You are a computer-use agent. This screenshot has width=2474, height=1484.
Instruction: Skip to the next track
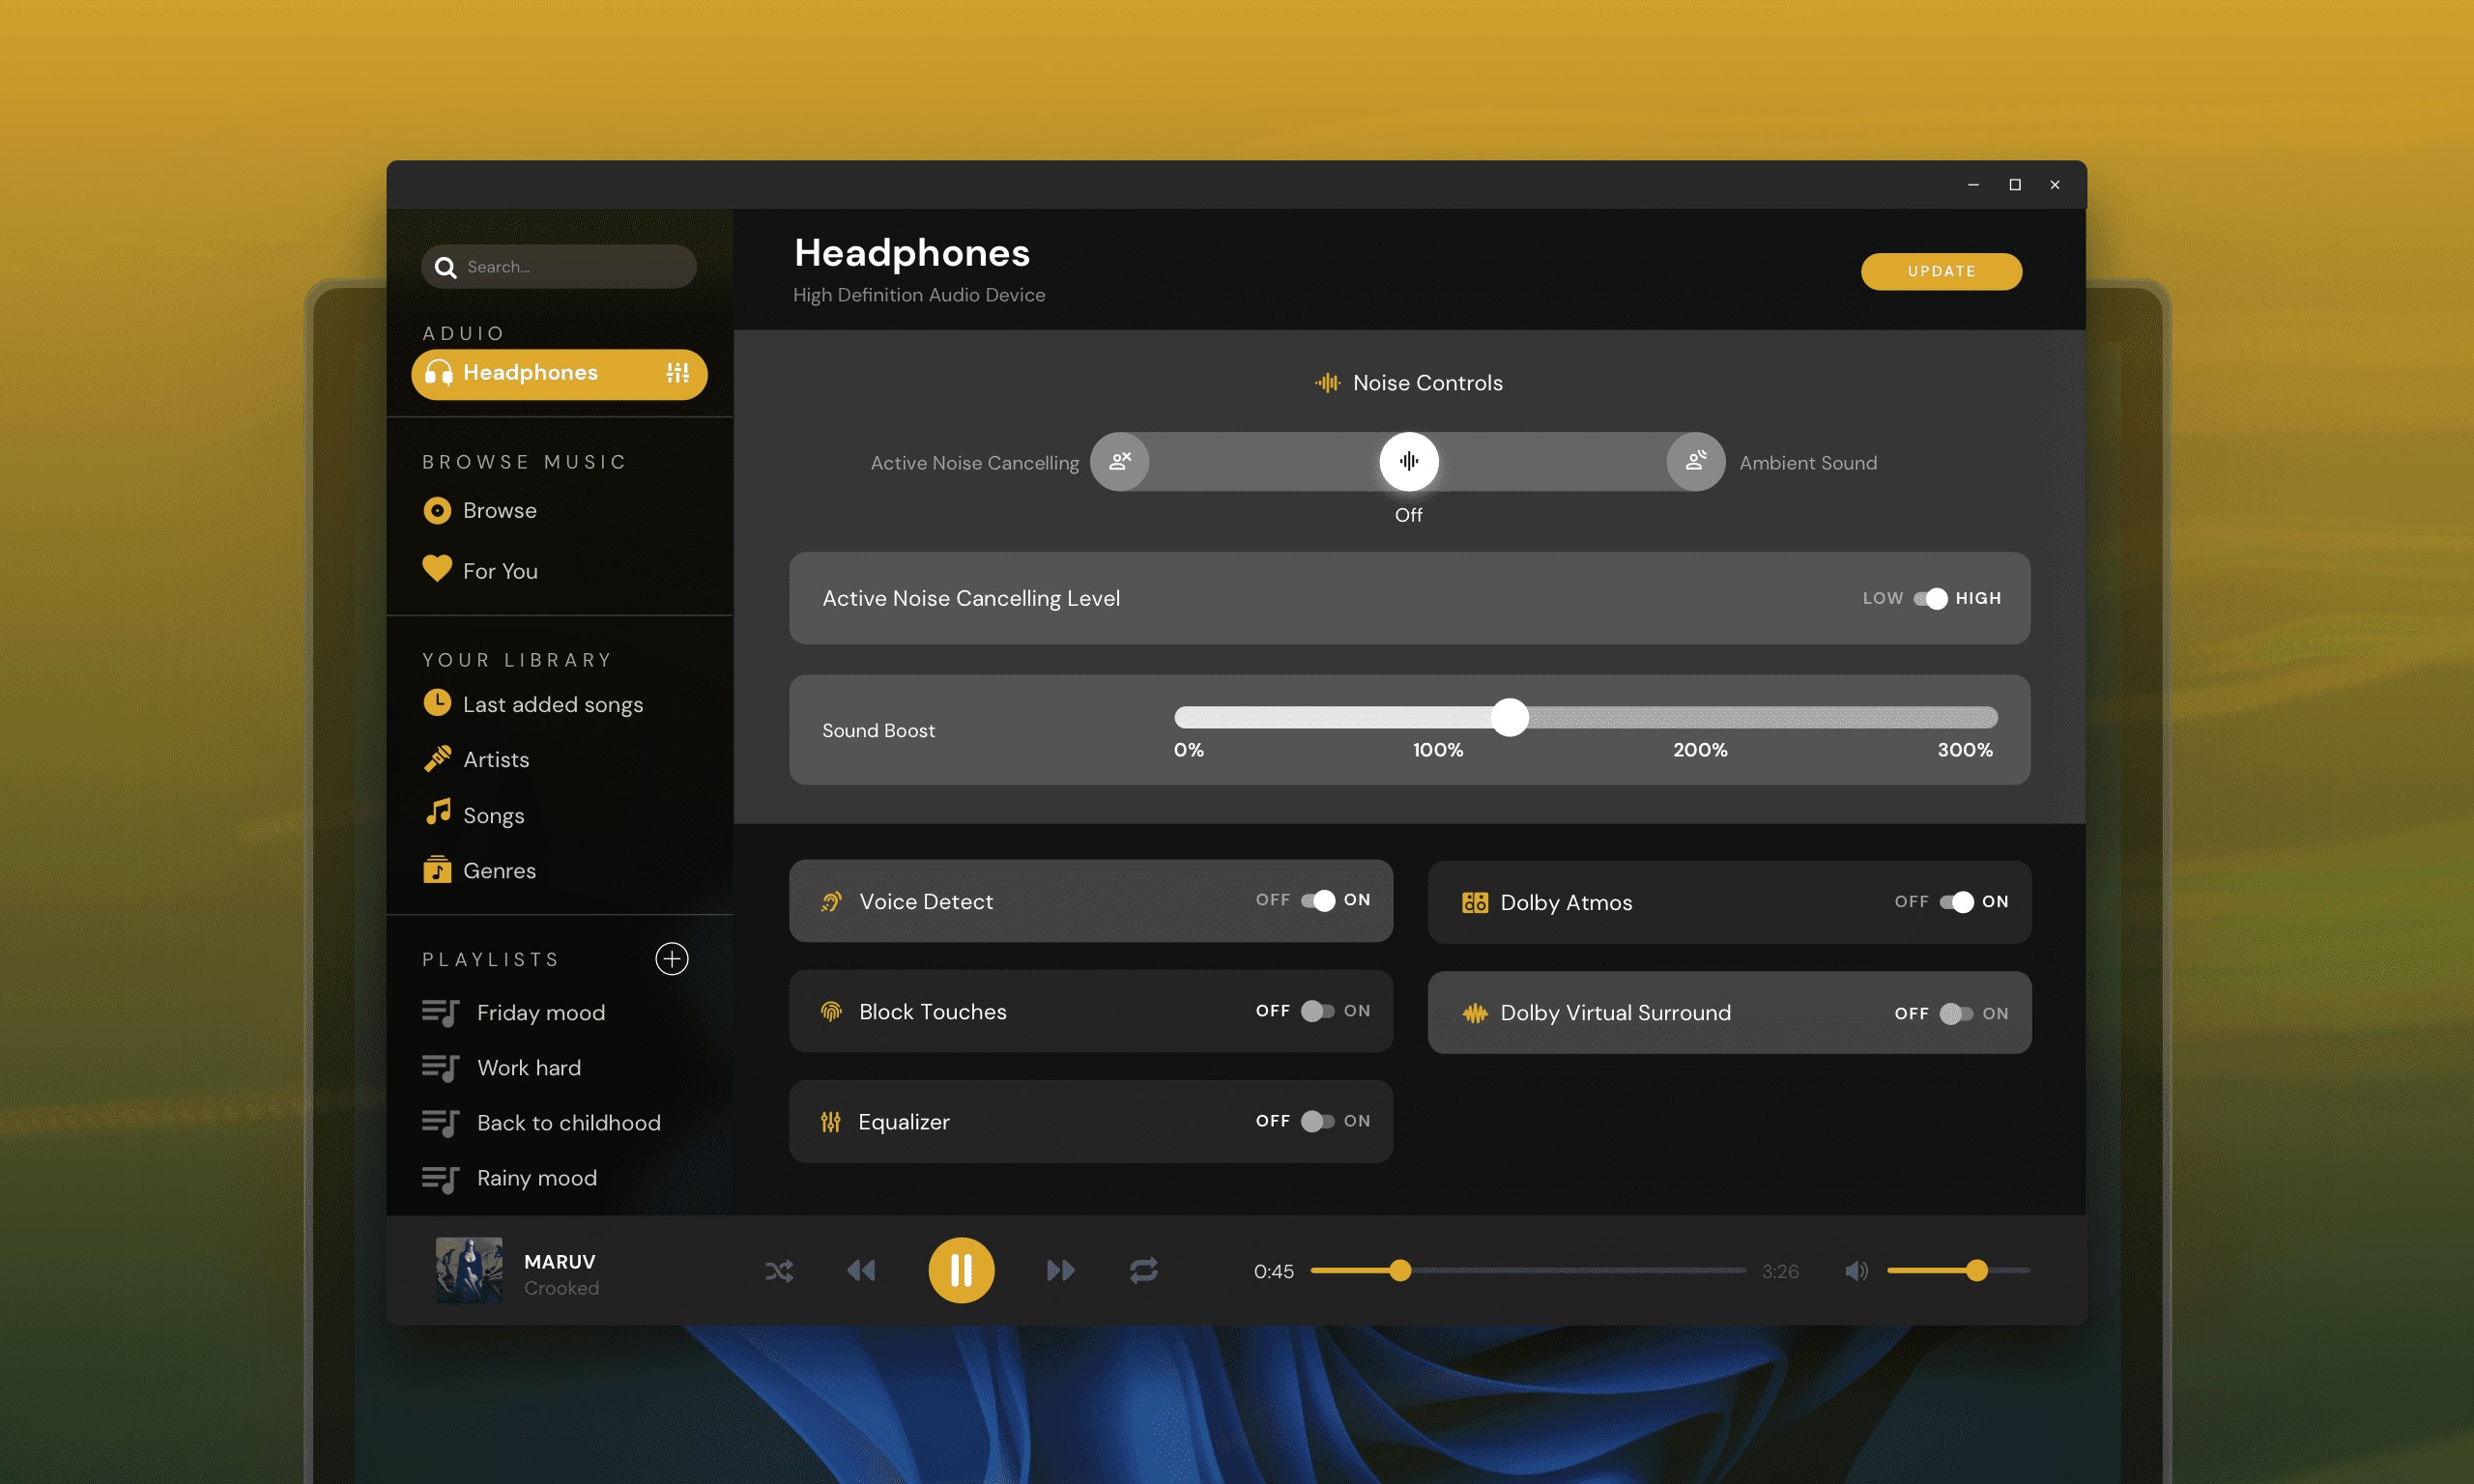(x=1060, y=1271)
